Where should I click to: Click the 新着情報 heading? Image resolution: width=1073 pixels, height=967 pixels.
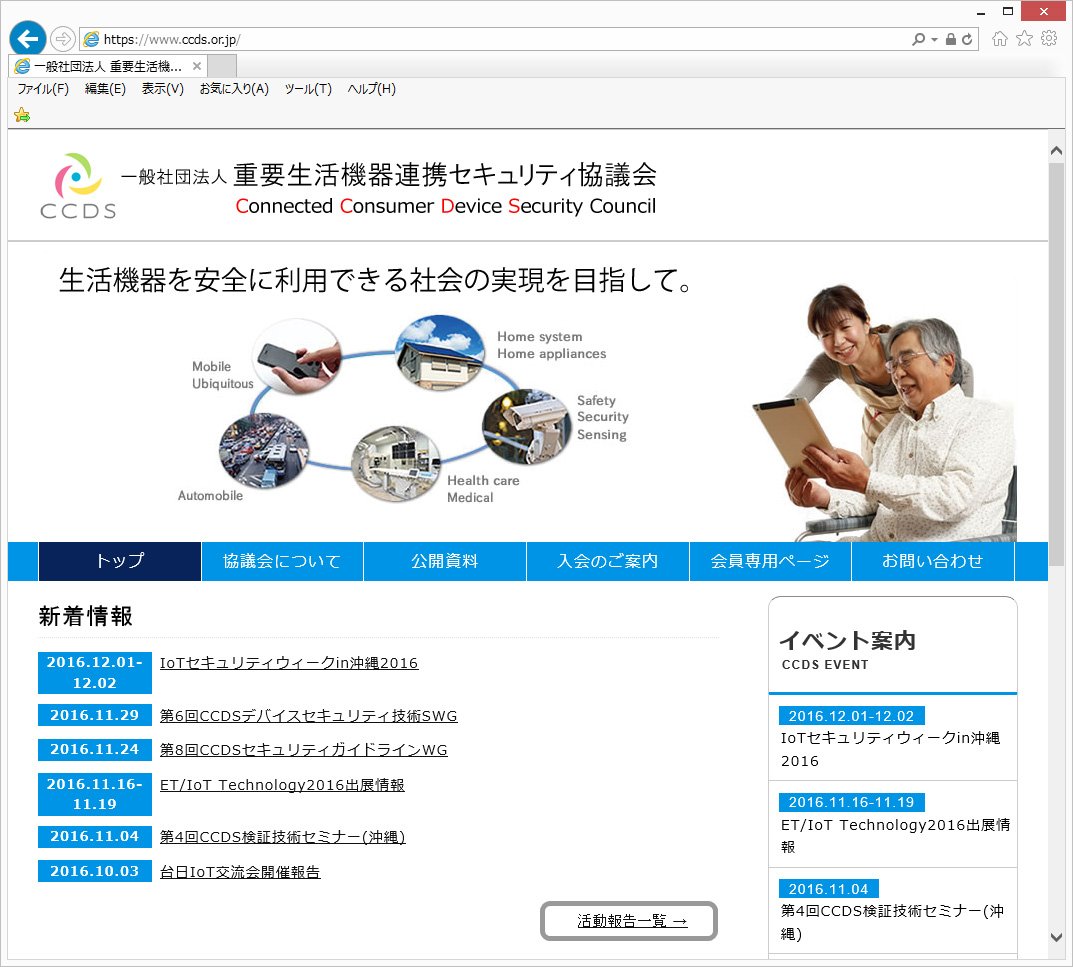coord(86,616)
